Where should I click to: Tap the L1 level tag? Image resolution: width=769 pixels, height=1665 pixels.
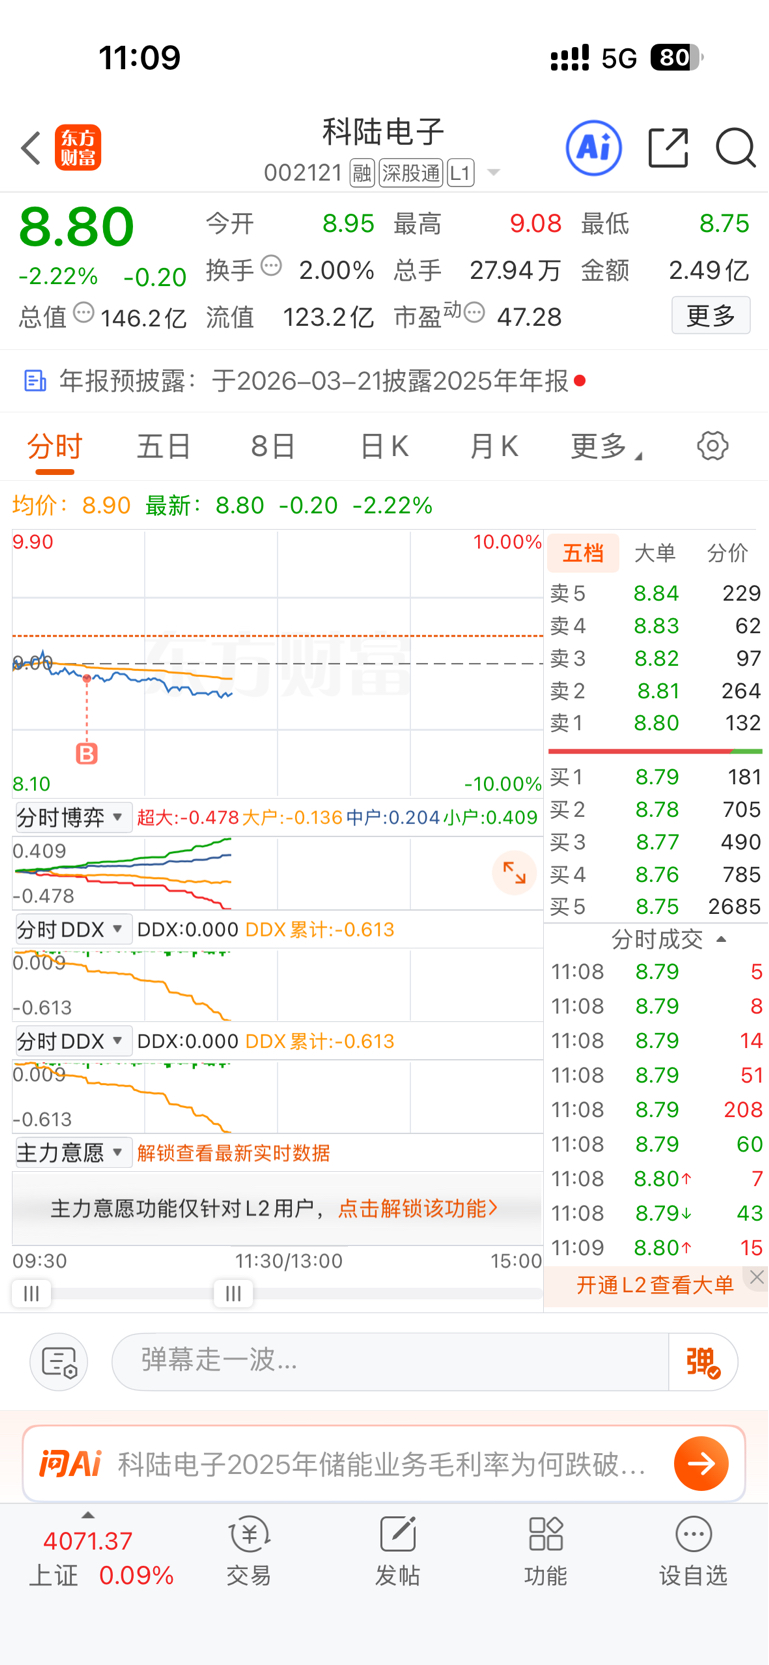[x=460, y=173]
